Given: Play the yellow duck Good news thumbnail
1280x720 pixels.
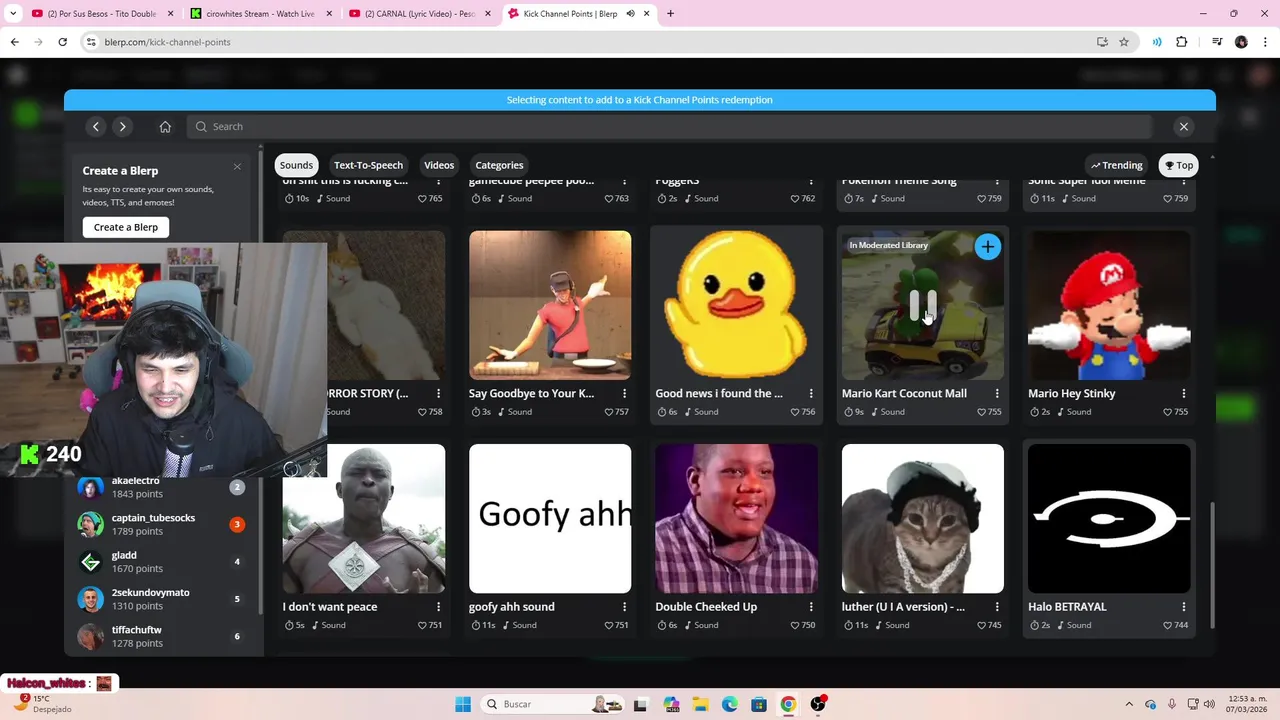Looking at the screenshot, I should coord(736,305).
